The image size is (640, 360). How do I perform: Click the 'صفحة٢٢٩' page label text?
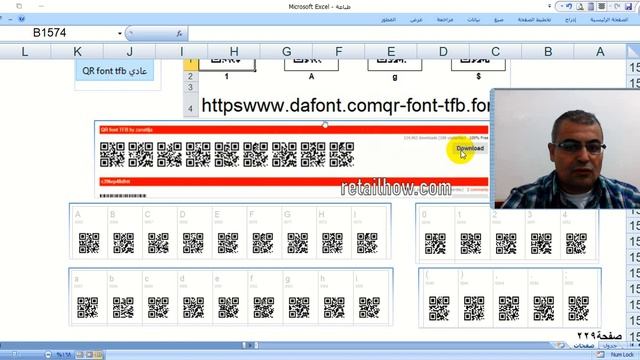[600, 336]
